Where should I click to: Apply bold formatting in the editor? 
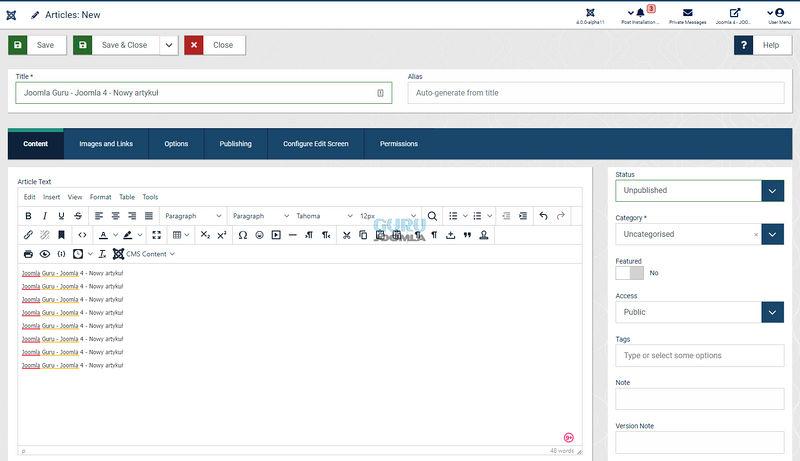[x=29, y=216]
